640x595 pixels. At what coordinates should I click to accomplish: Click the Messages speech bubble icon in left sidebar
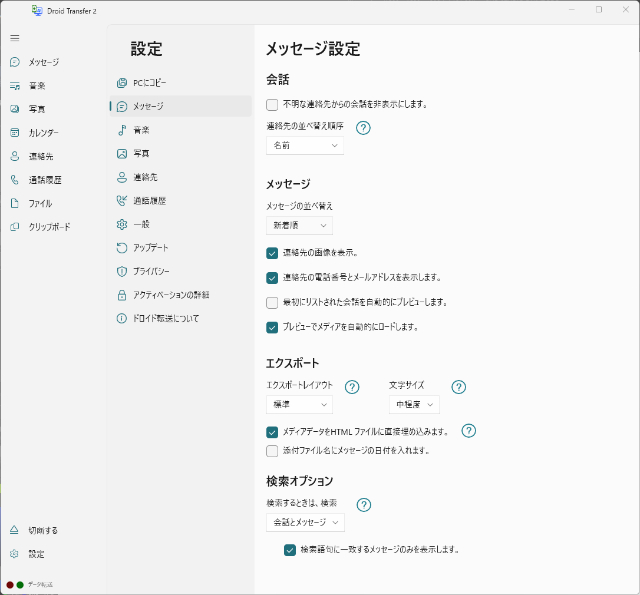[15, 62]
